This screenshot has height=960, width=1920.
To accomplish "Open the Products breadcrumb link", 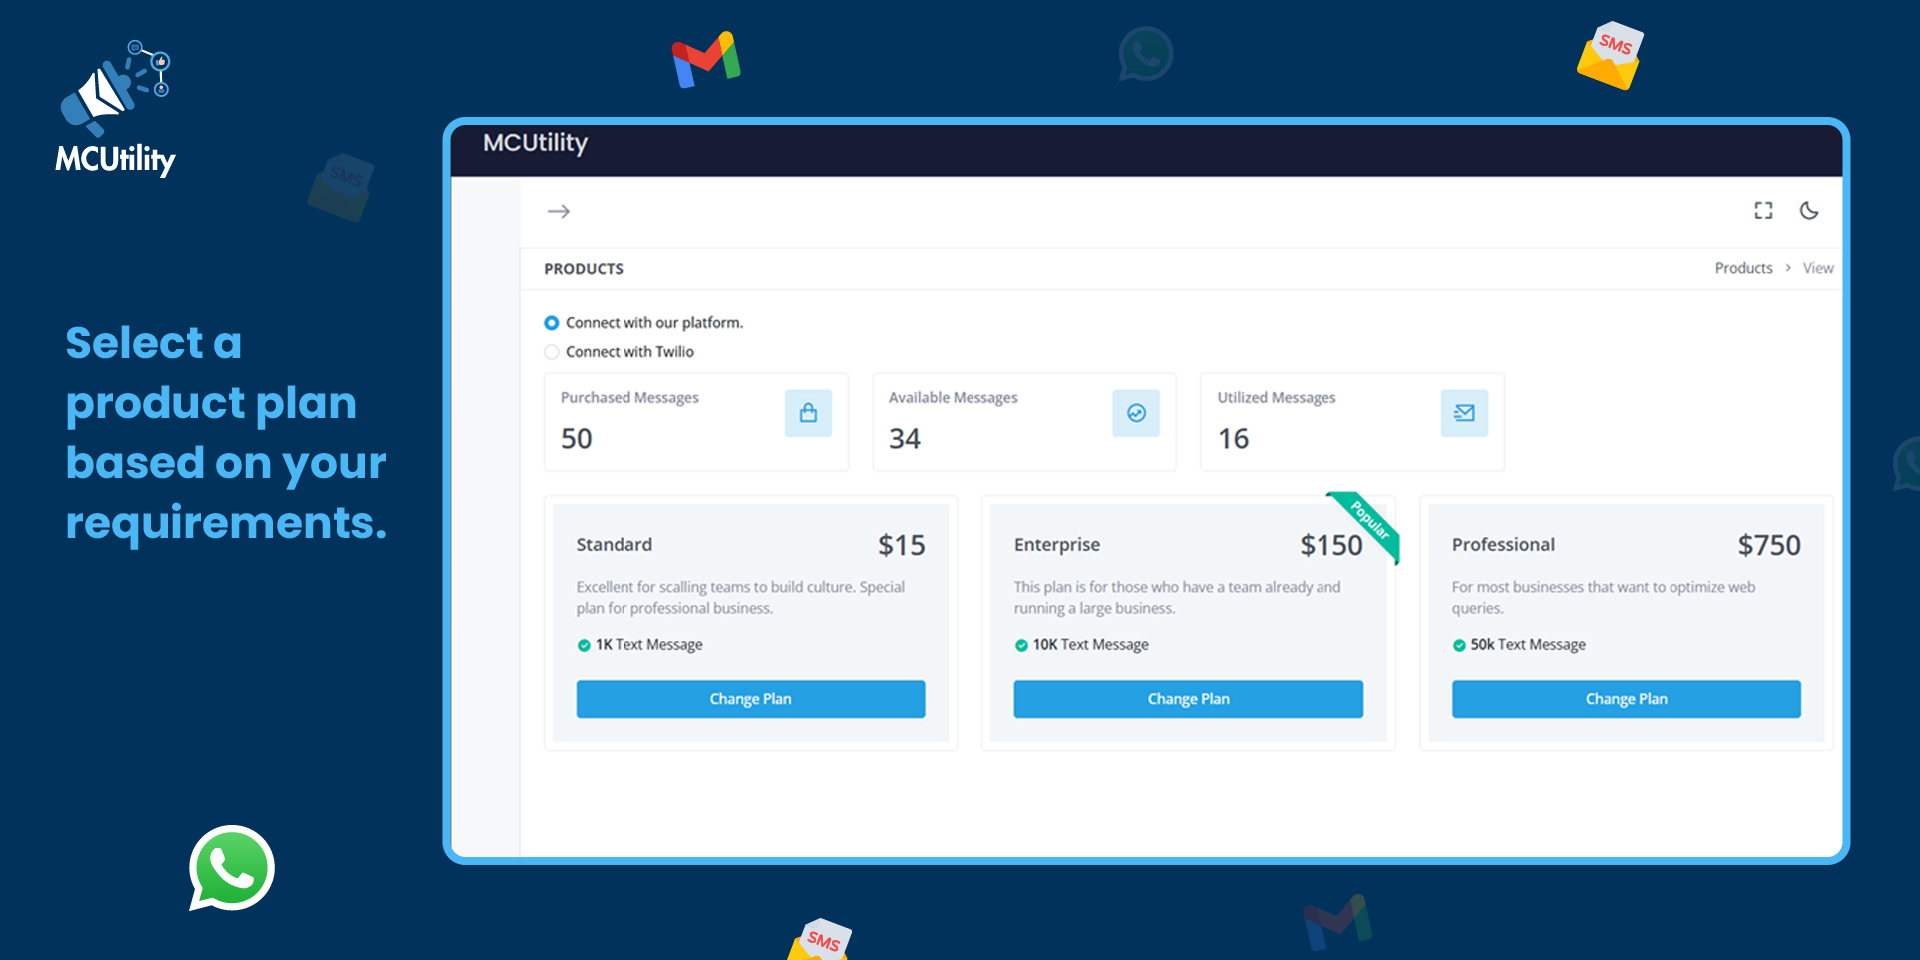I will point(1743,268).
